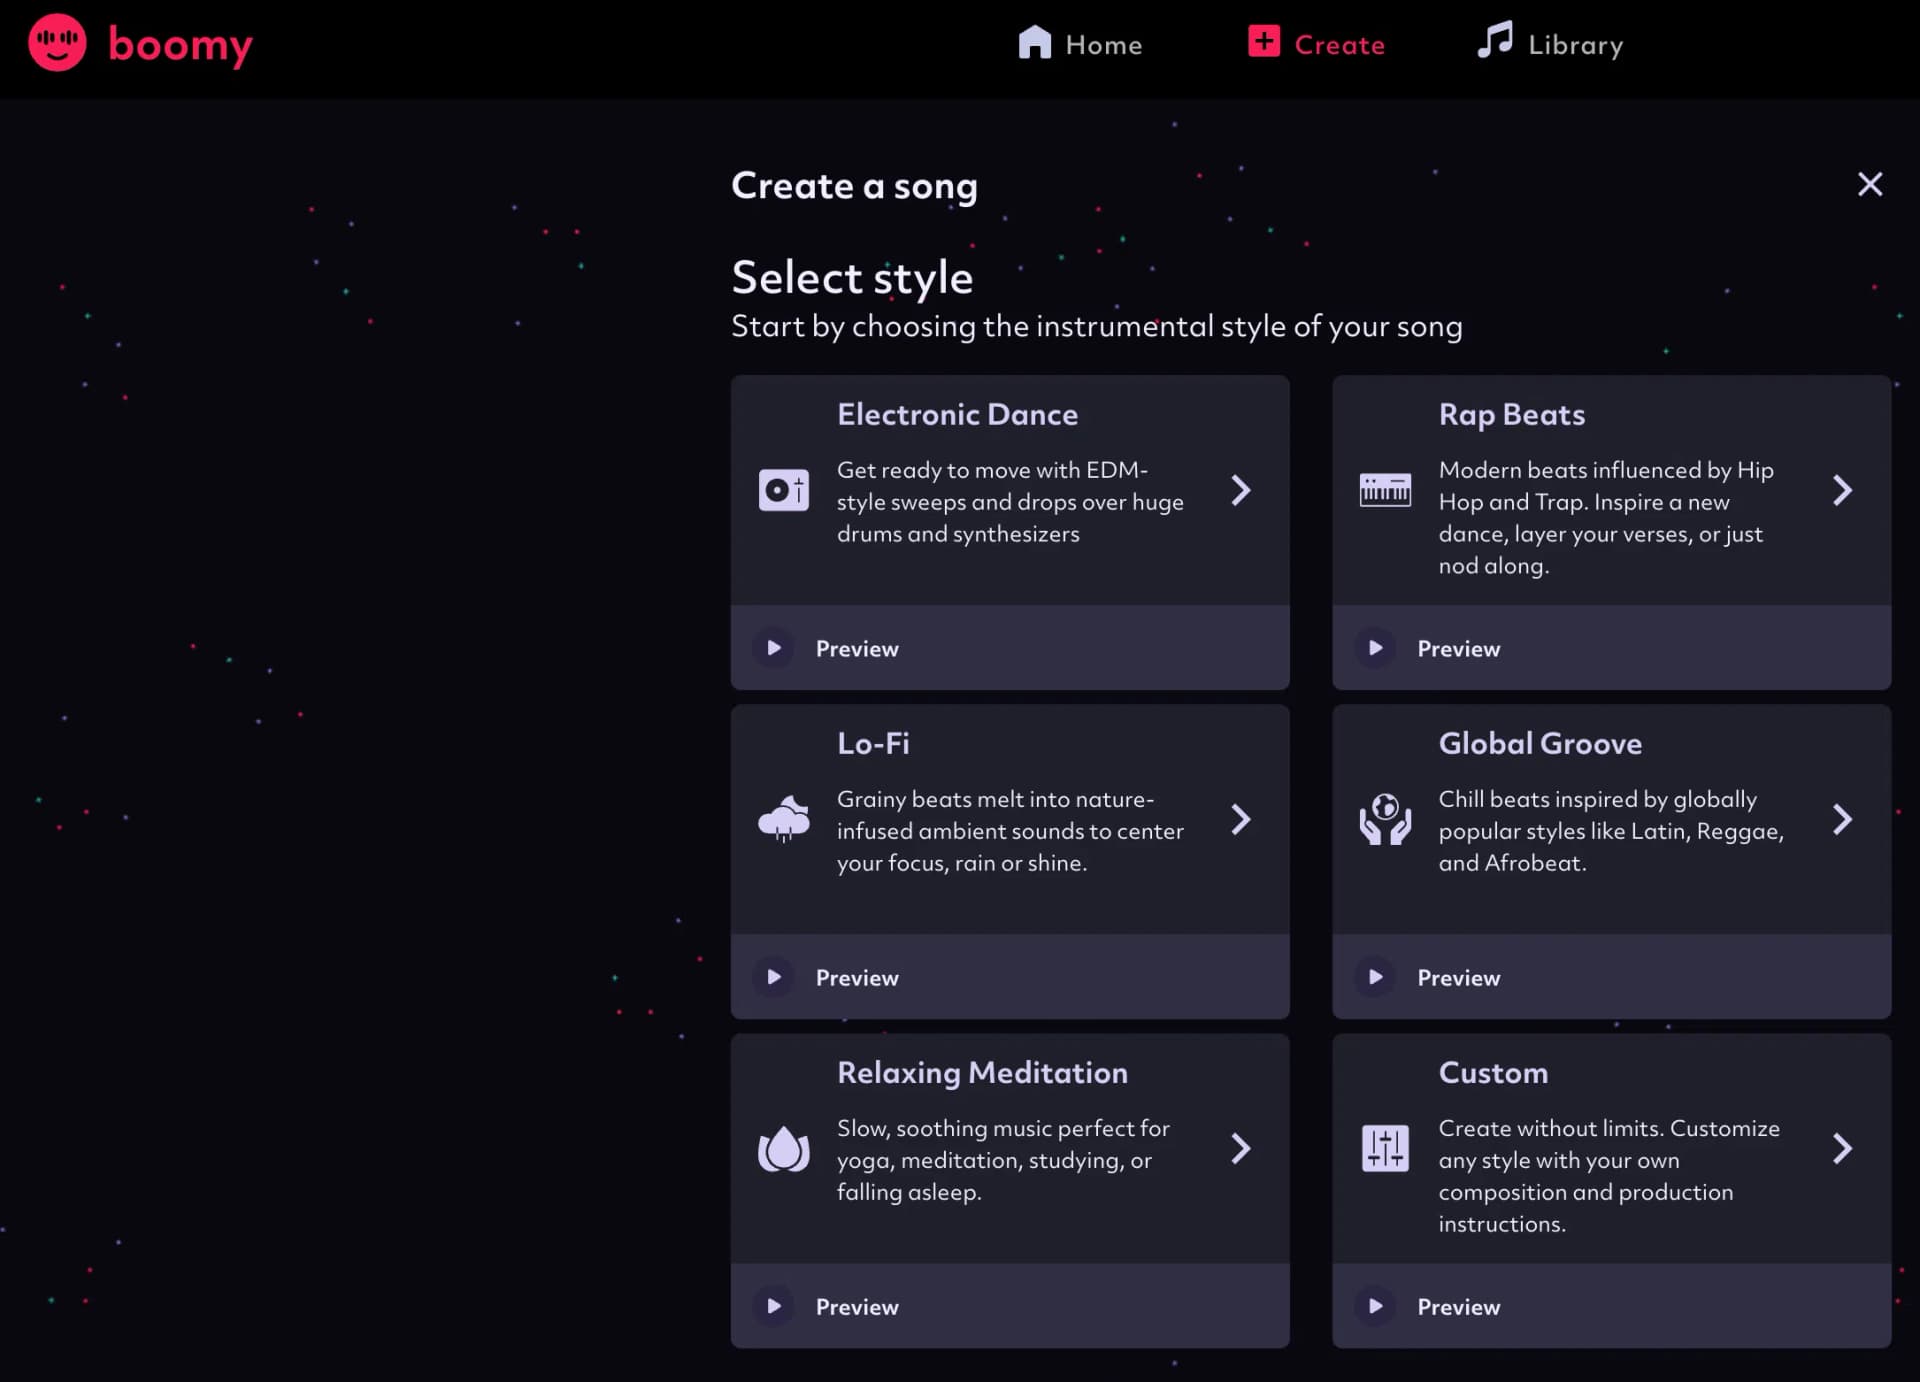Switch to the Create tab
Image resolution: width=1920 pixels, height=1382 pixels.
click(1316, 44)
